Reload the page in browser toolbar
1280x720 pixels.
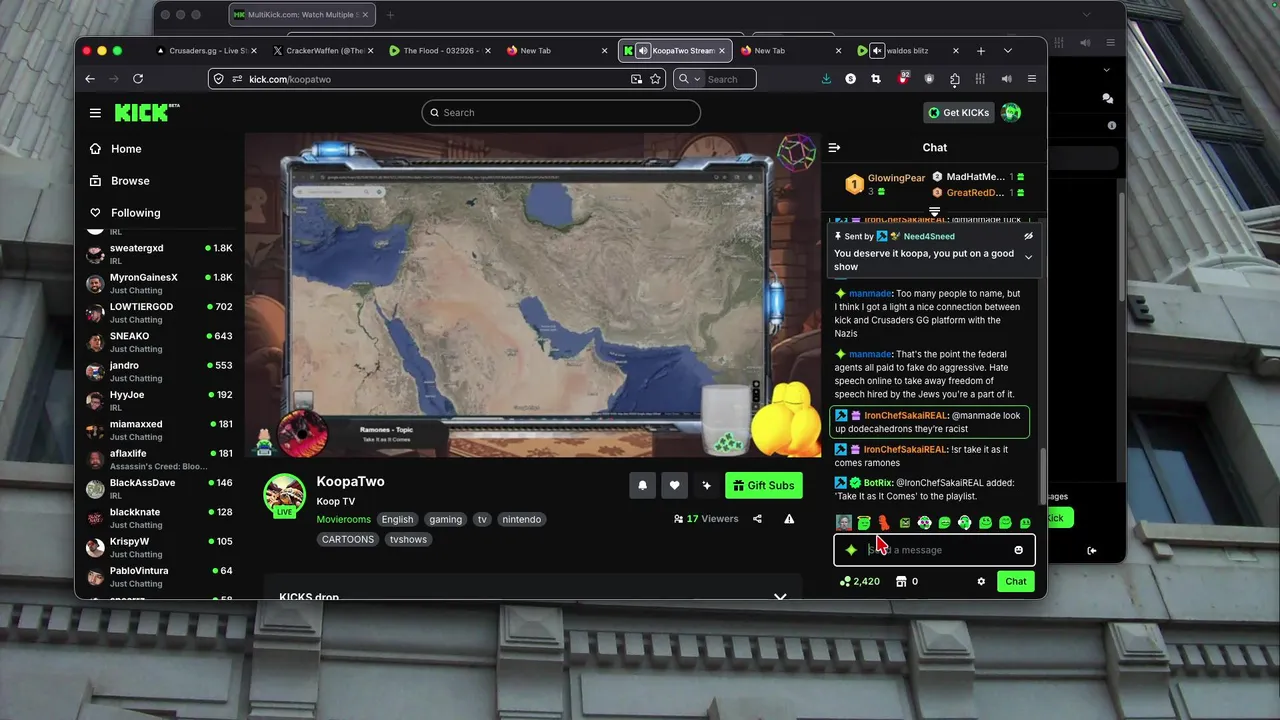(138, 79)
